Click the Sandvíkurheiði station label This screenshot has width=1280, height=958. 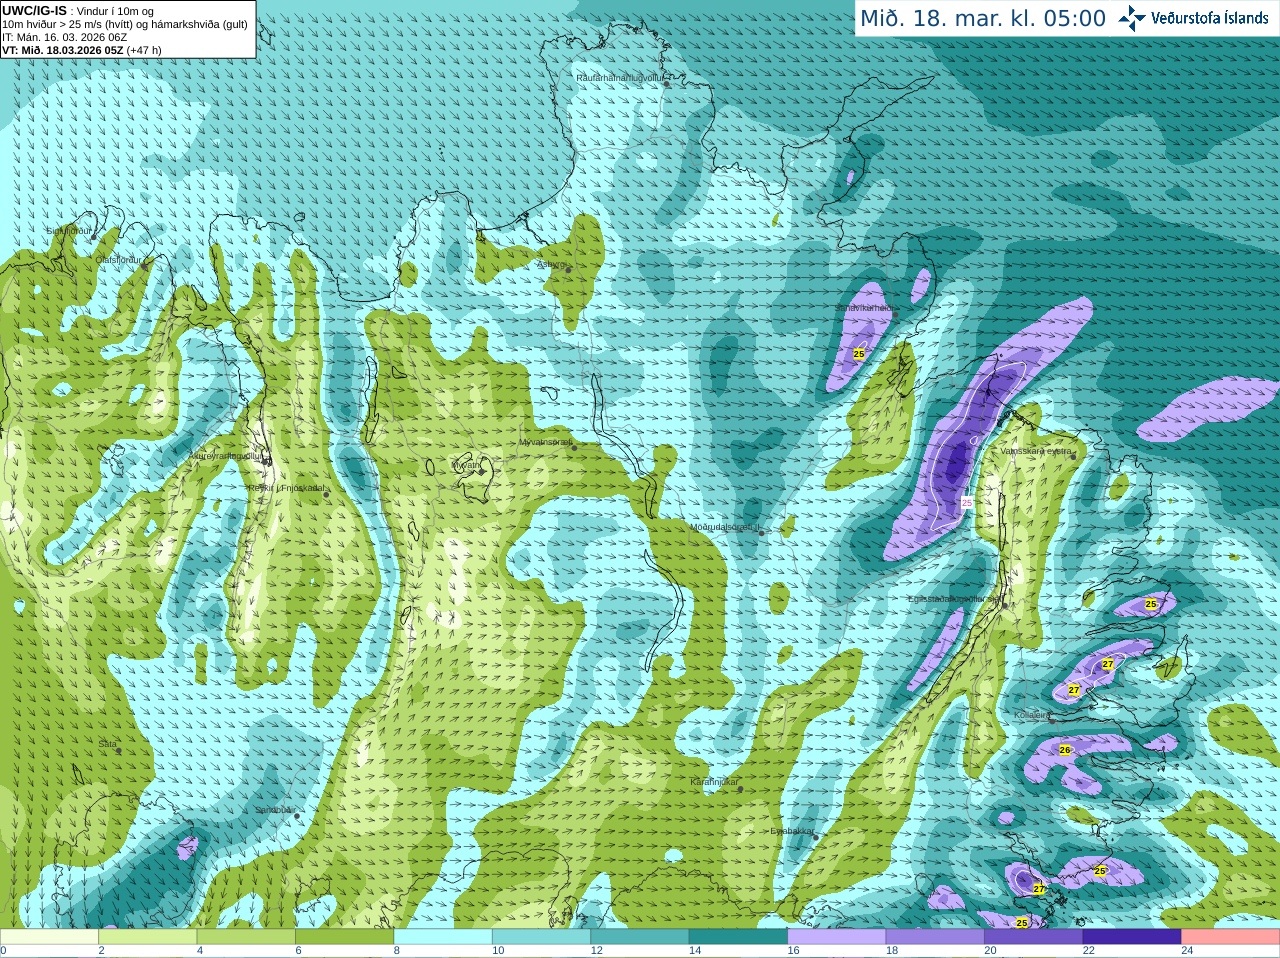point(865,308)
